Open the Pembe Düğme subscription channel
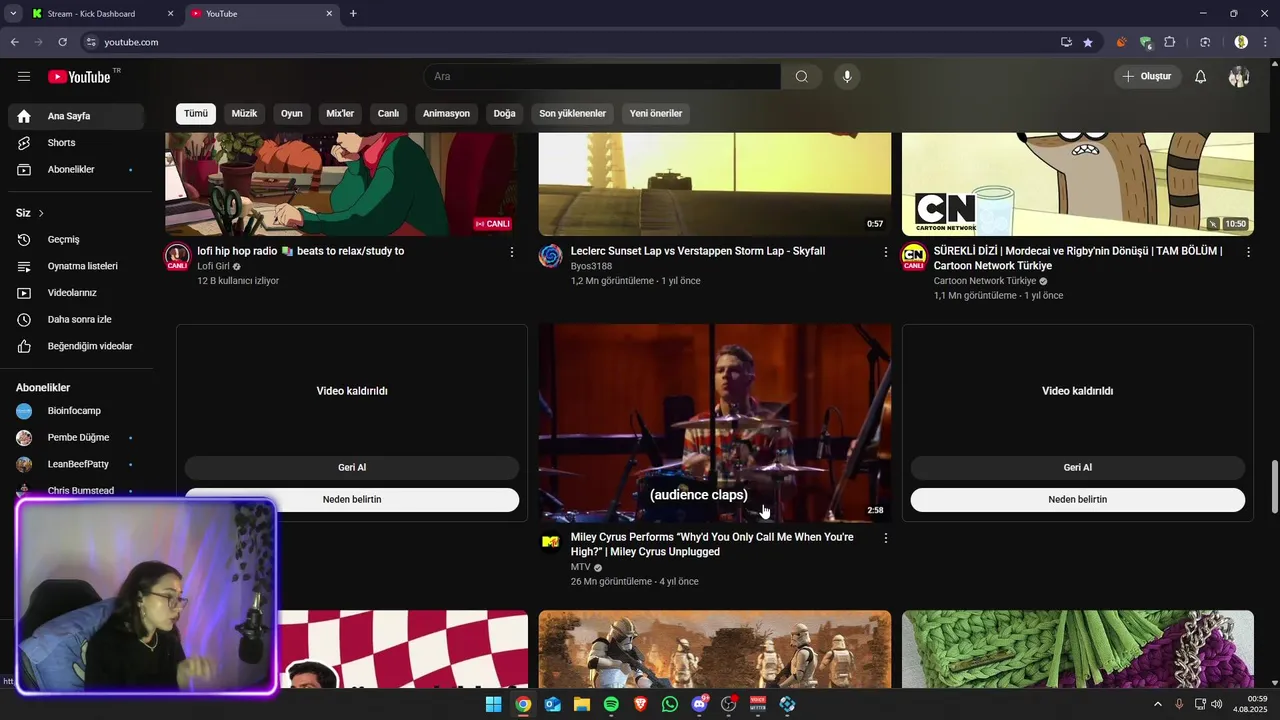Screen dimensions: 1280x720 tap(76, 438)
